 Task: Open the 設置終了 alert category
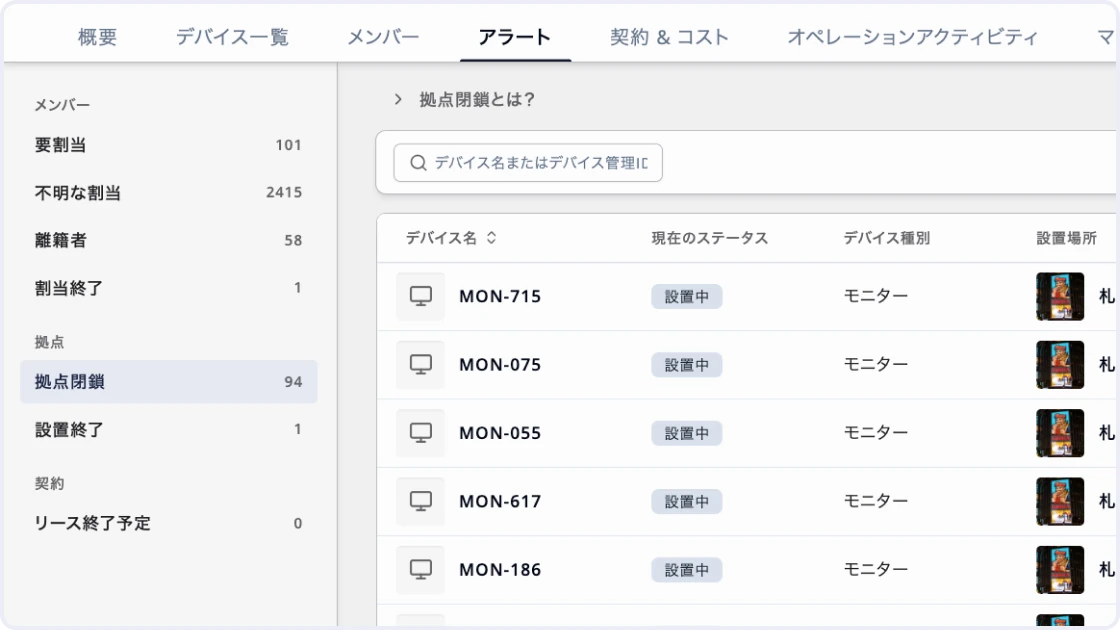(169, 429)
